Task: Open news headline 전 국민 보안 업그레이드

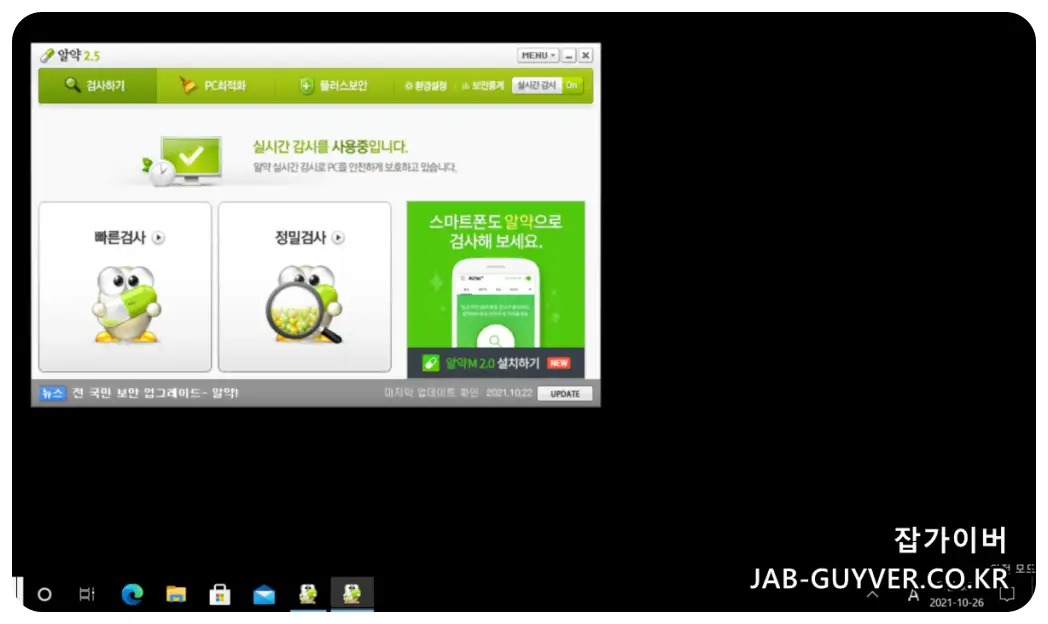Action: point(155,393)
